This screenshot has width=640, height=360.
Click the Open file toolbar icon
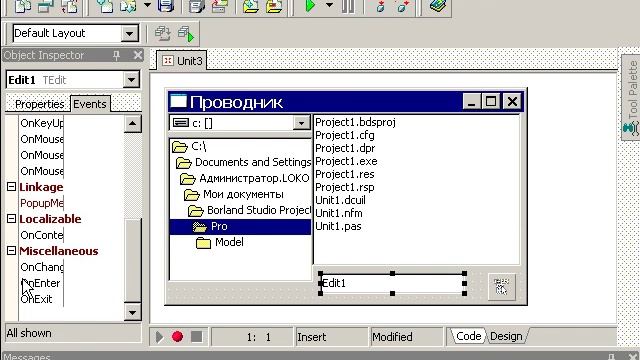[128, 6]
